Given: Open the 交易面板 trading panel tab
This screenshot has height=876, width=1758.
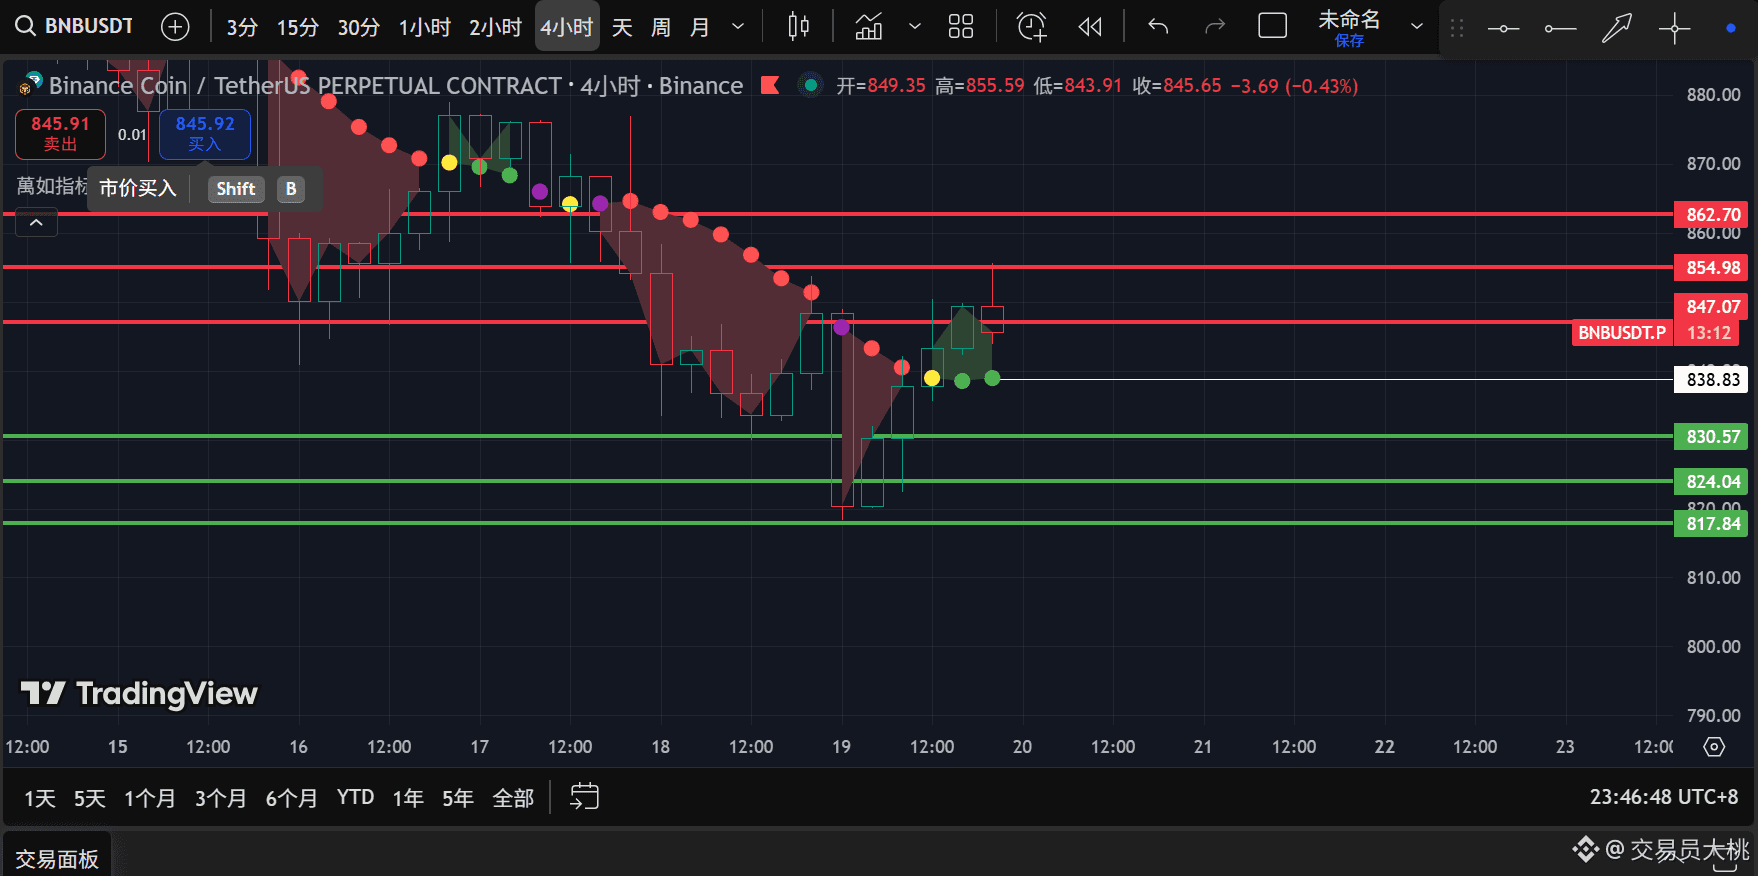Looking at the screenshot, I should point(57,859).
